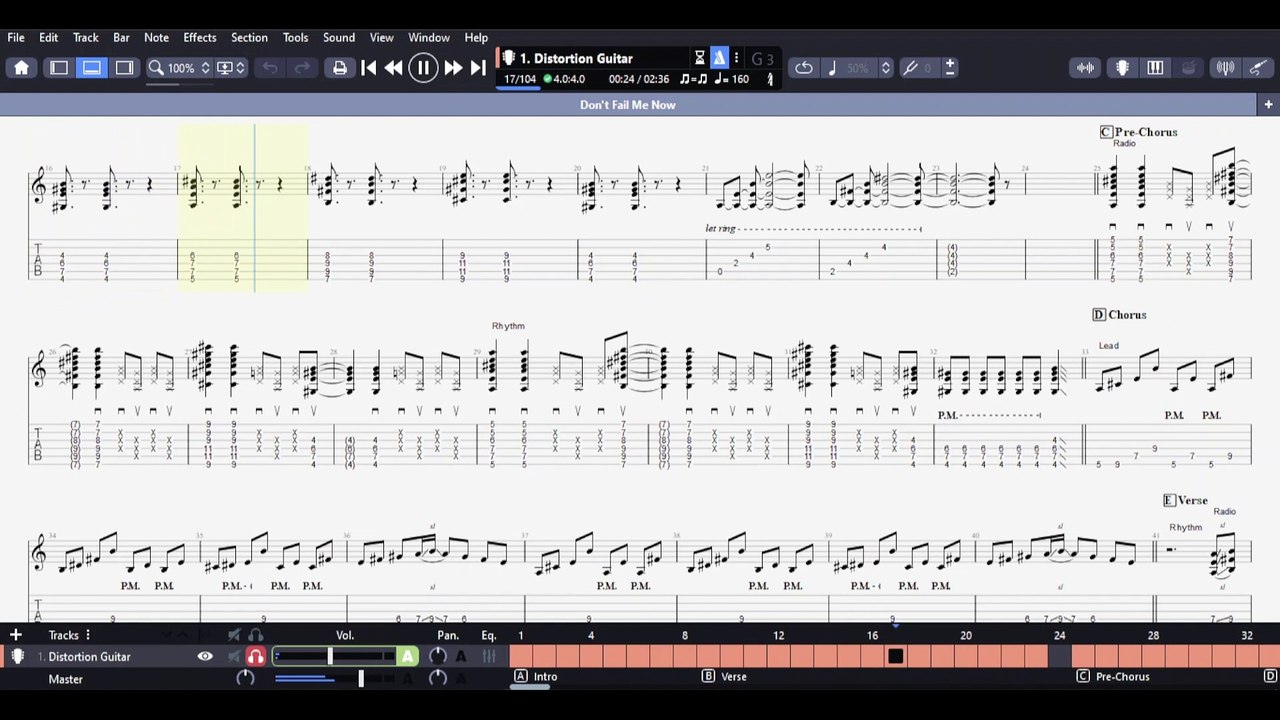Open the Tracks options menu
Image resolution: width=1280 pixels, height=720 pixels.
point(88,635)
